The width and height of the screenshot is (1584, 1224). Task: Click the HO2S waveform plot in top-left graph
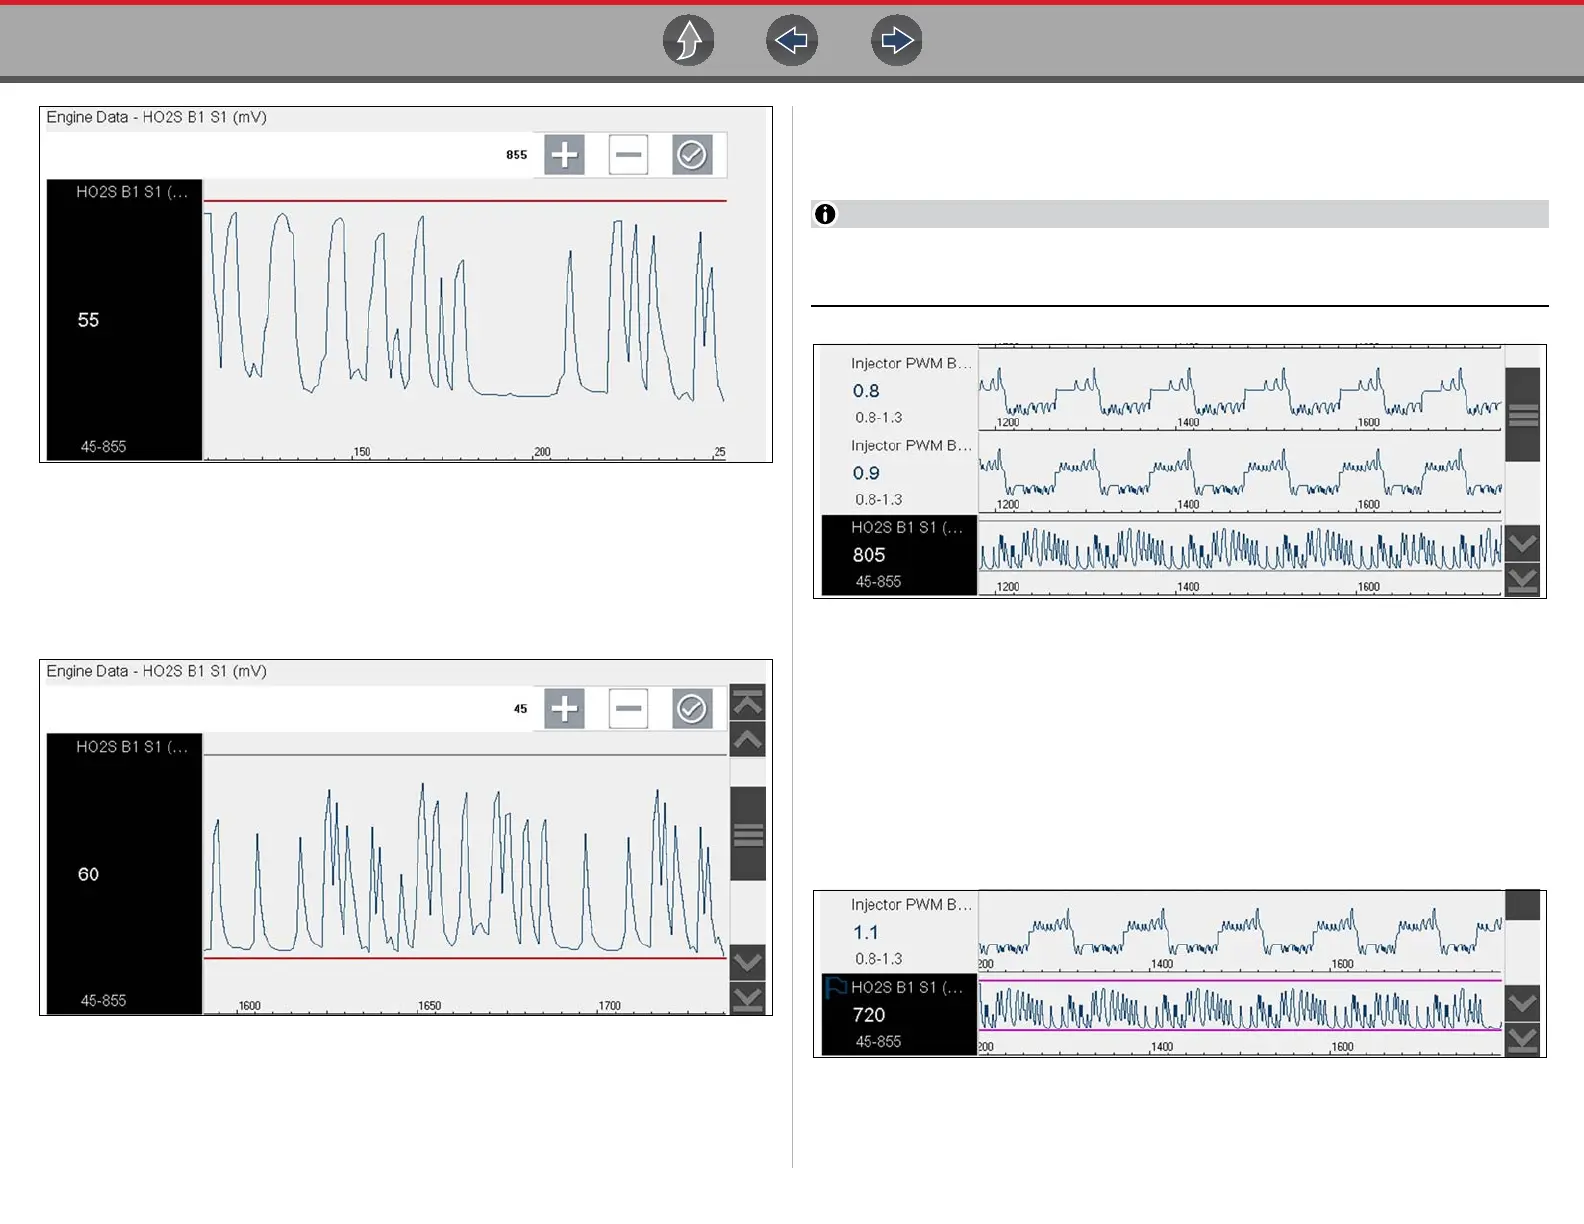coord(465,320)
